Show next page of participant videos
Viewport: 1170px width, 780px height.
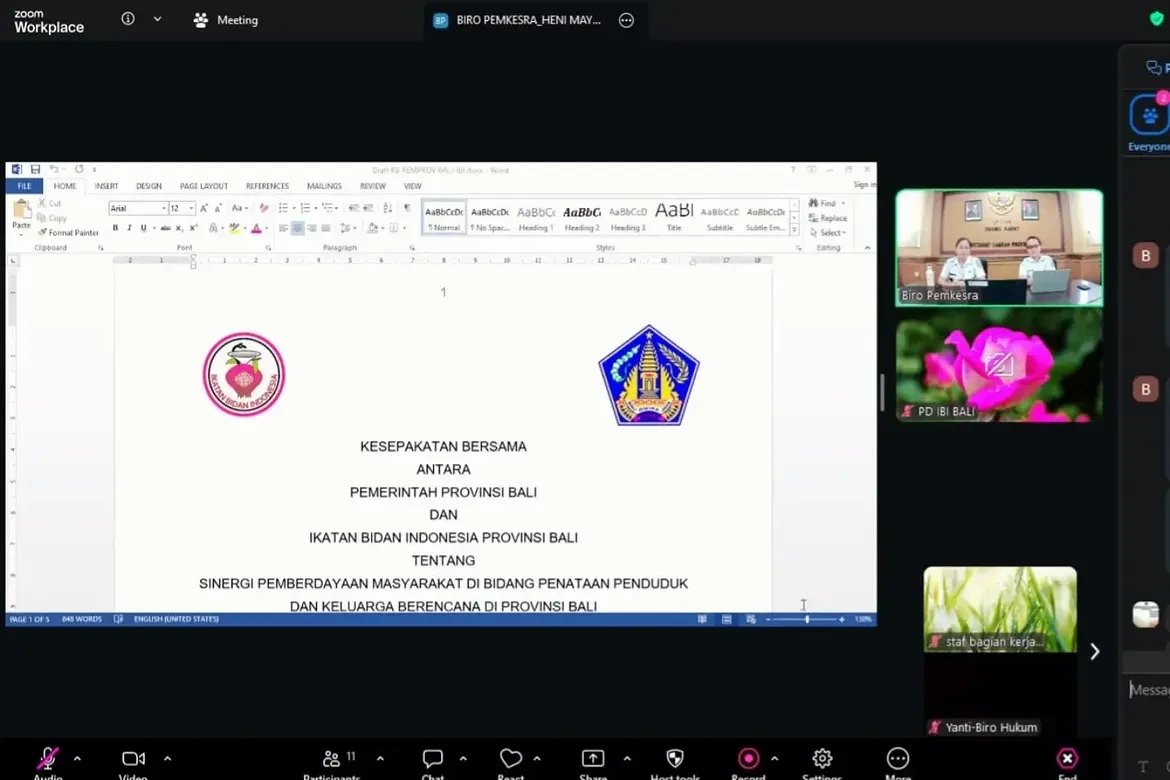click(1095, 652)
